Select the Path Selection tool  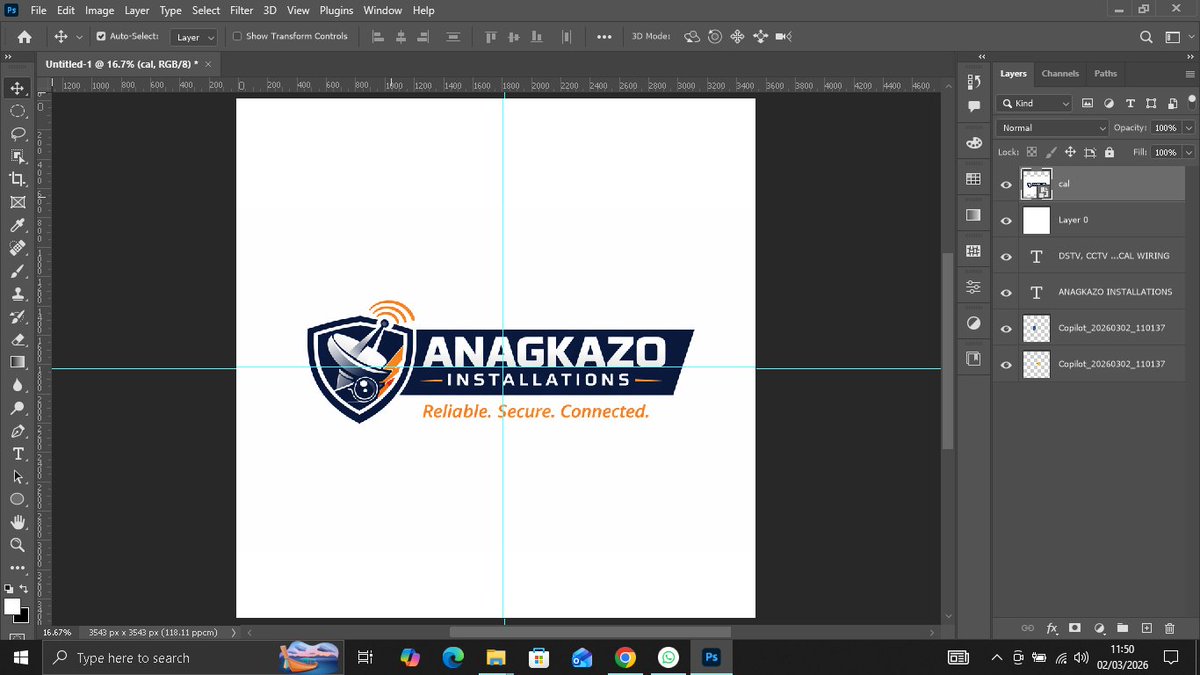(18, 477)
